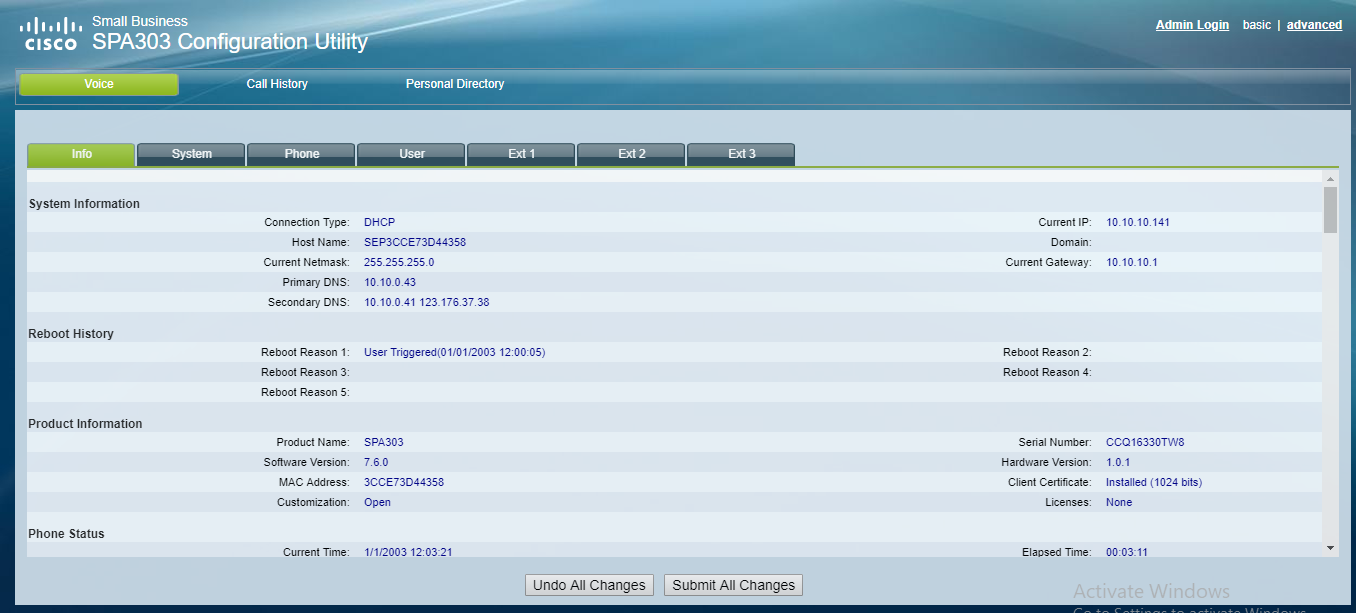Click the Reboot Reason 2 label

click(x=1047, y=352)
